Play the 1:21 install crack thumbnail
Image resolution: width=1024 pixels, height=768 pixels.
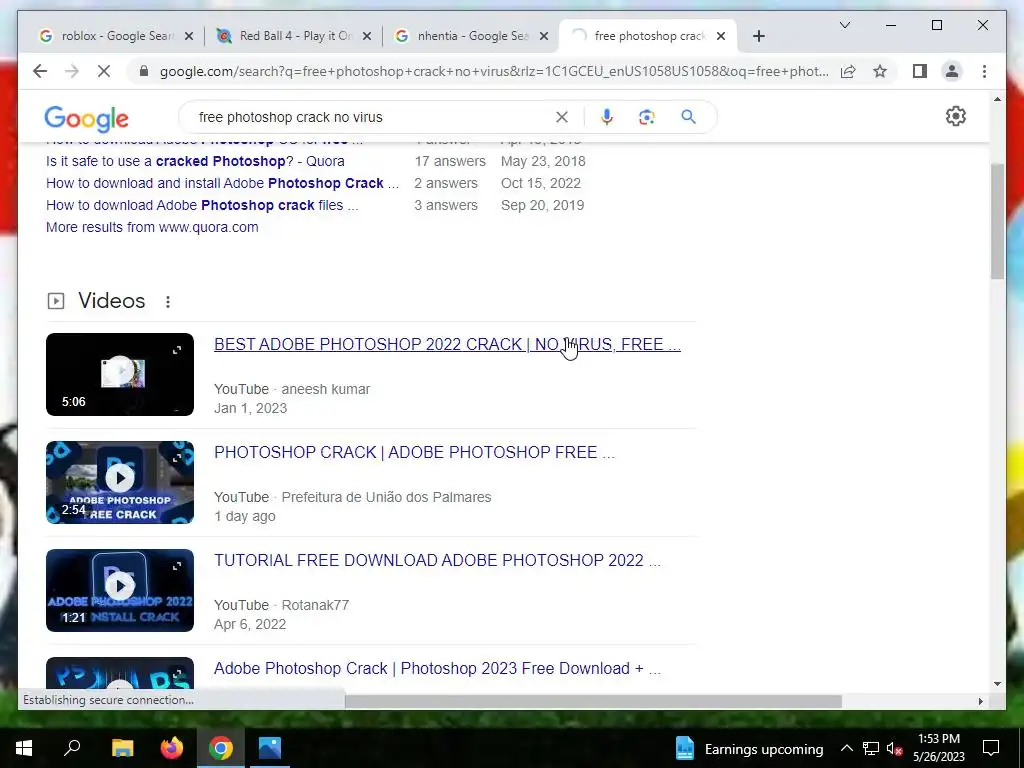[120, 590]
